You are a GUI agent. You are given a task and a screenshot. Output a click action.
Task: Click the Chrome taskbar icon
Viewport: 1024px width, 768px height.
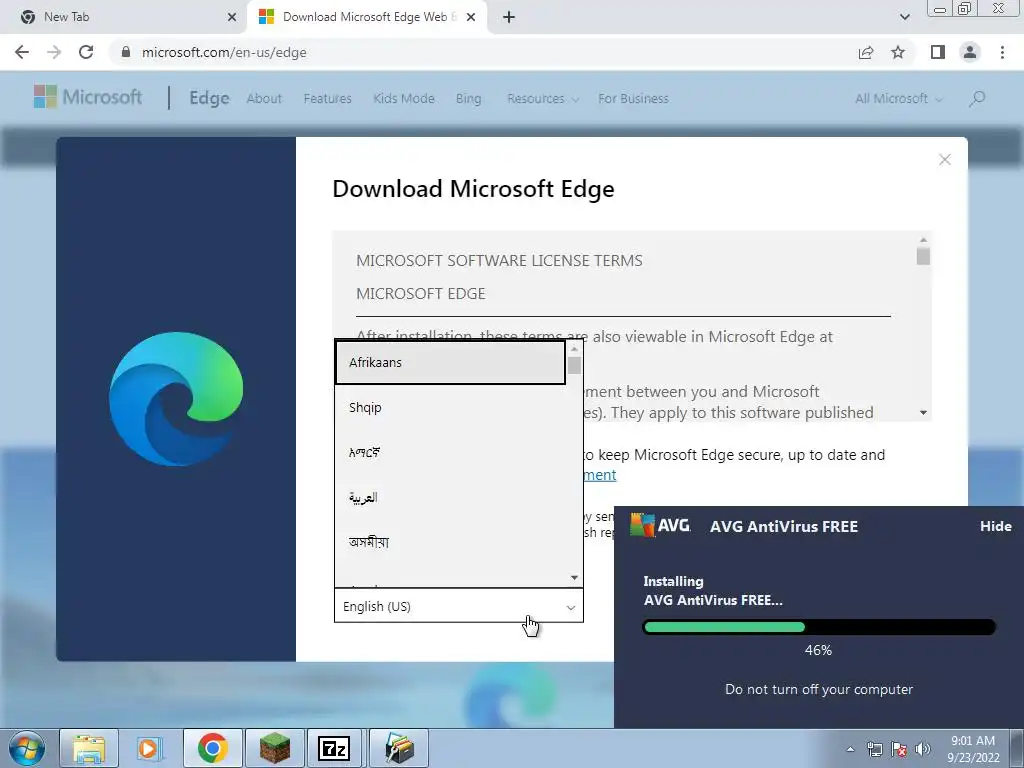(x=212, y=748)
